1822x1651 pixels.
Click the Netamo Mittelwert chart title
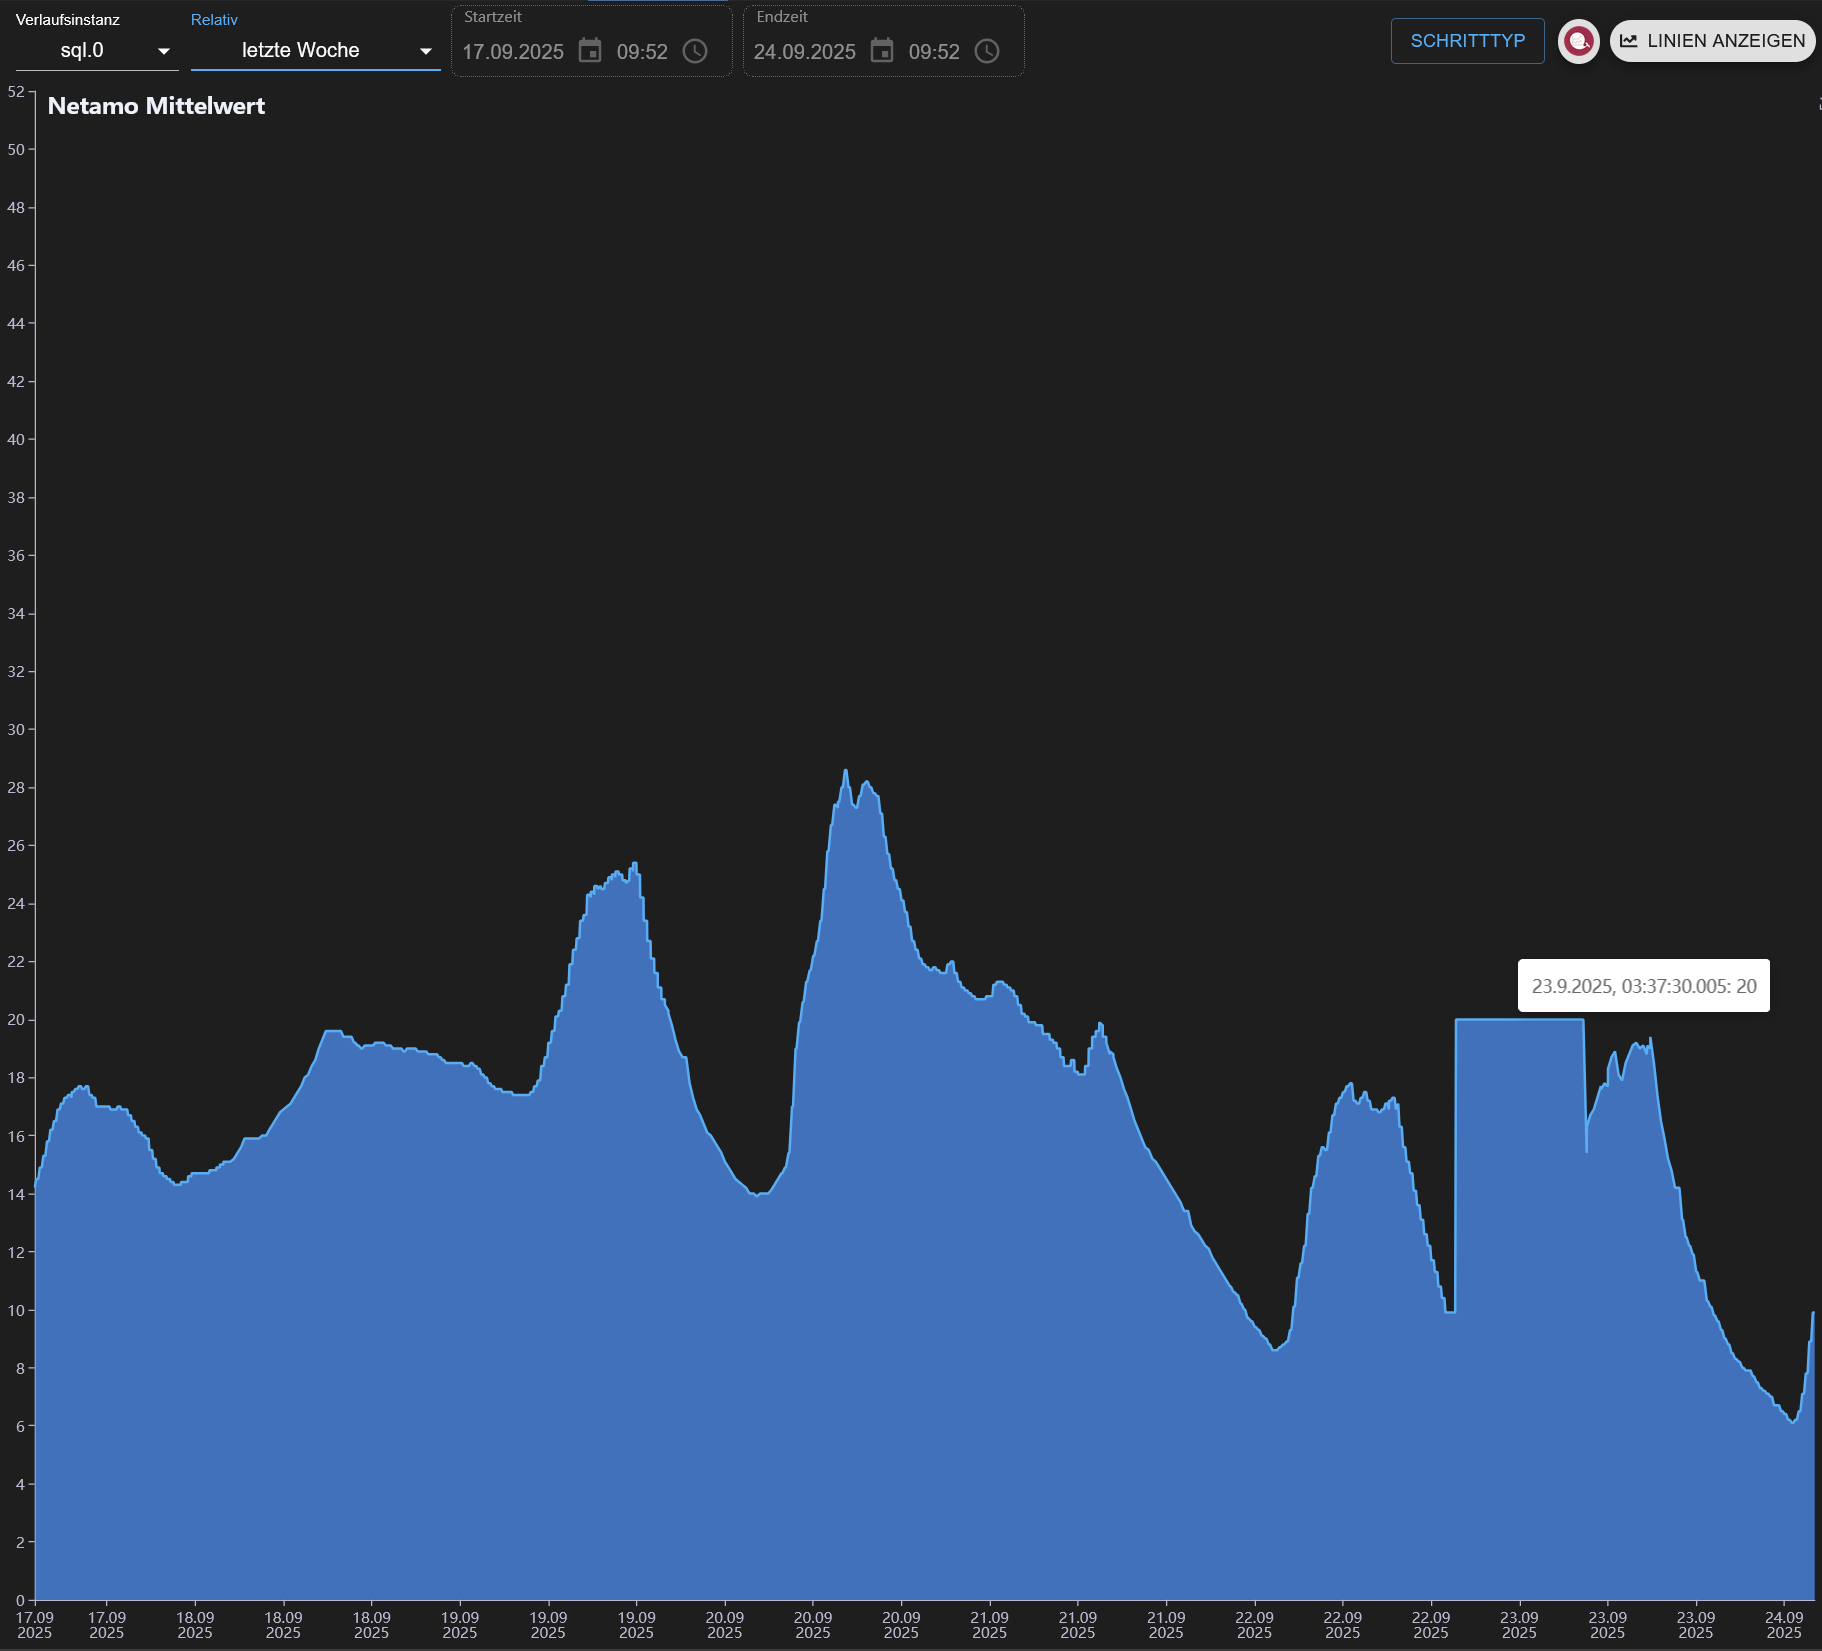click(x=156, y=106)
